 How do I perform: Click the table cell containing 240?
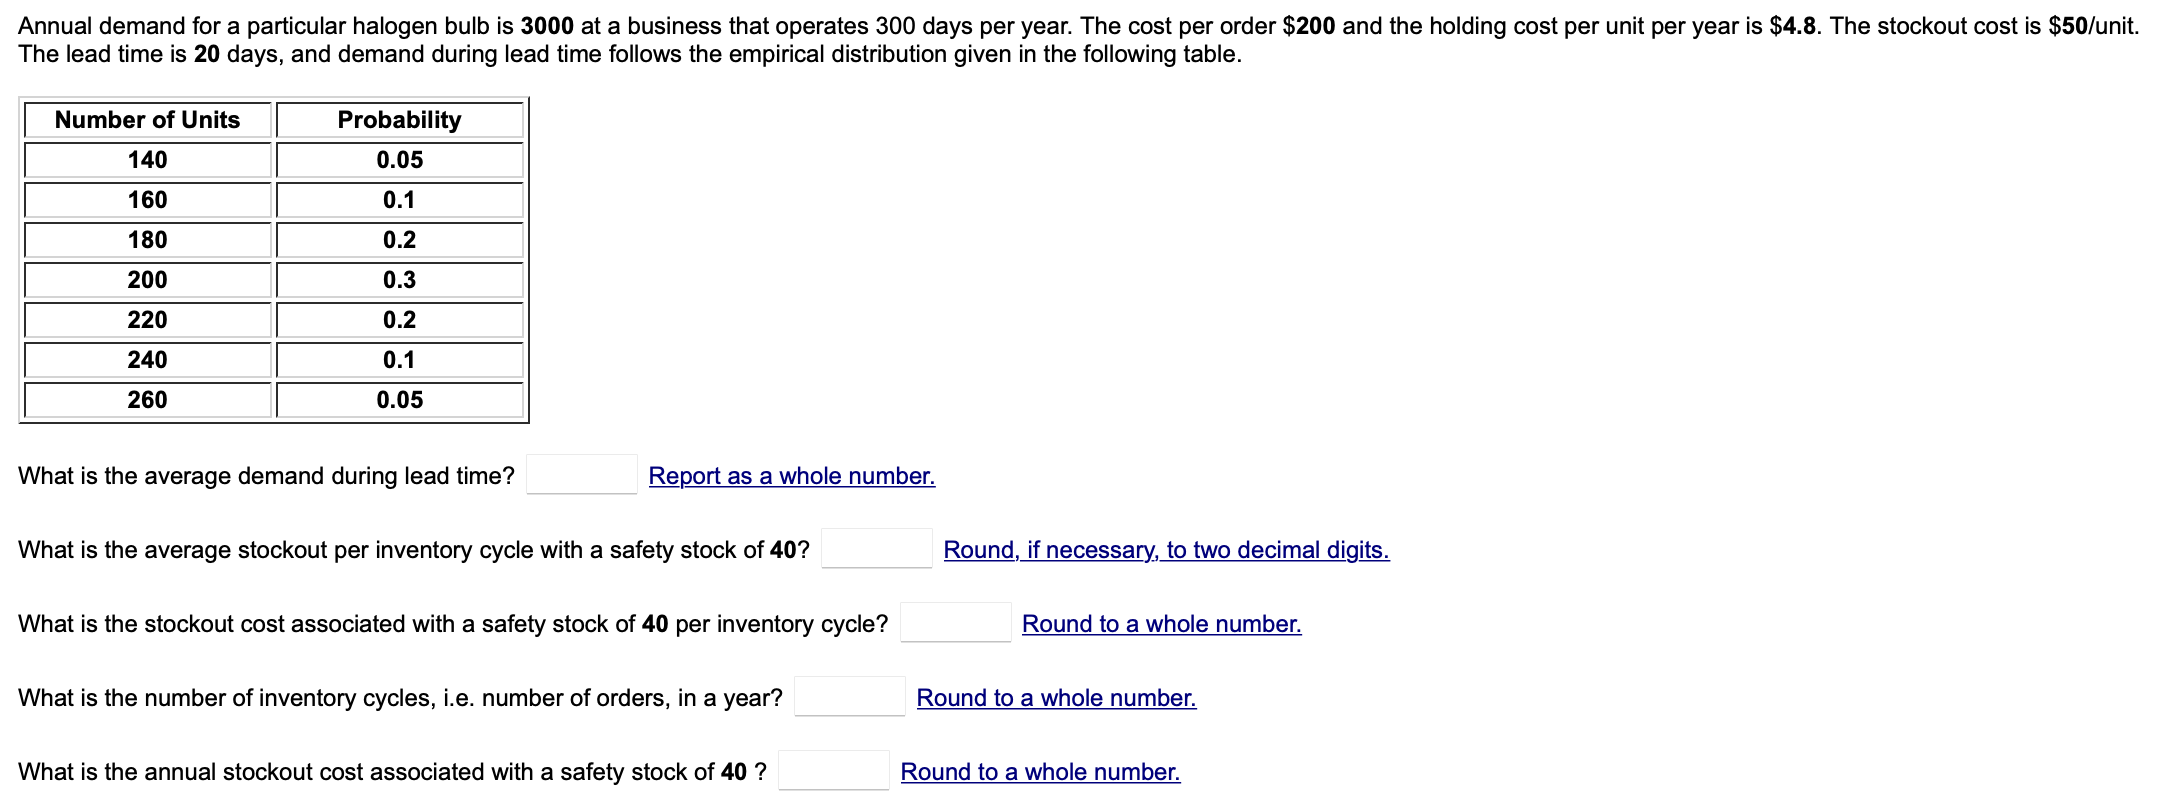[x=148, y=359]
